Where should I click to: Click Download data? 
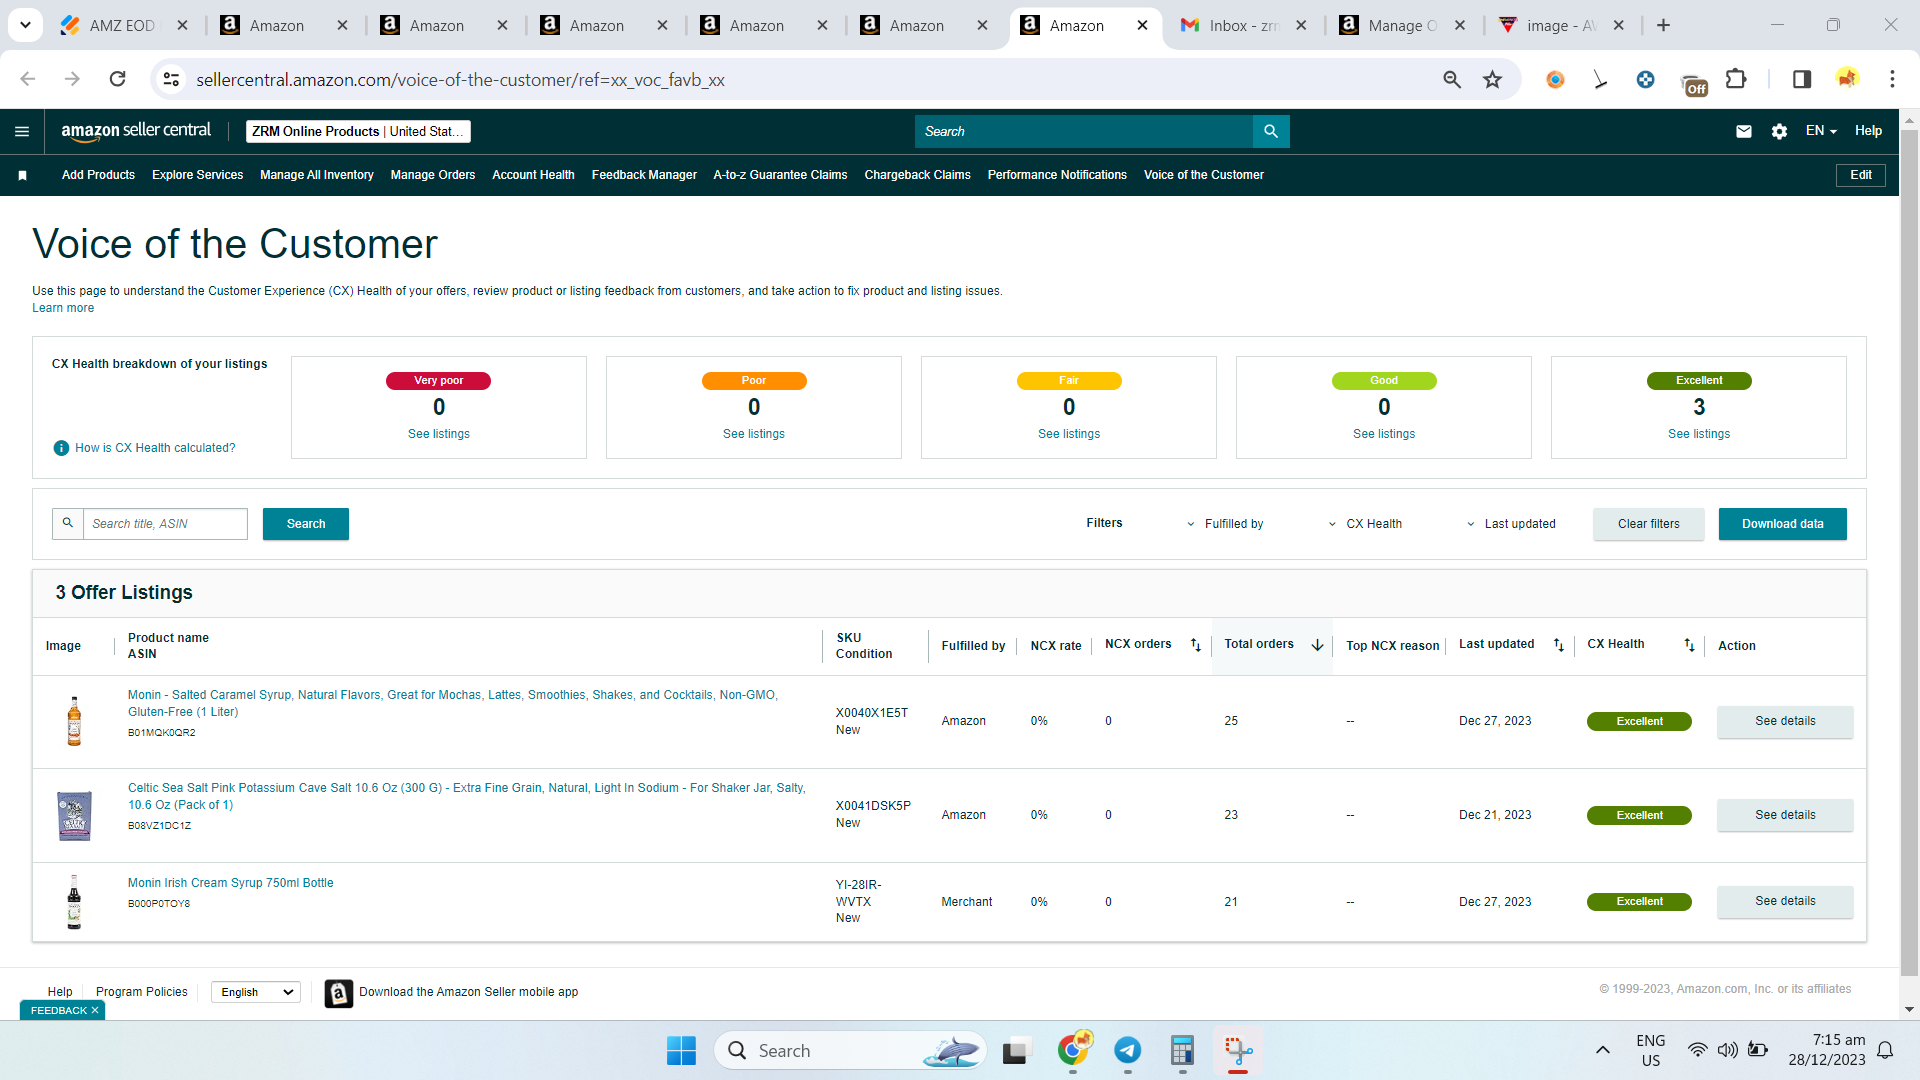pos(1783,524)
